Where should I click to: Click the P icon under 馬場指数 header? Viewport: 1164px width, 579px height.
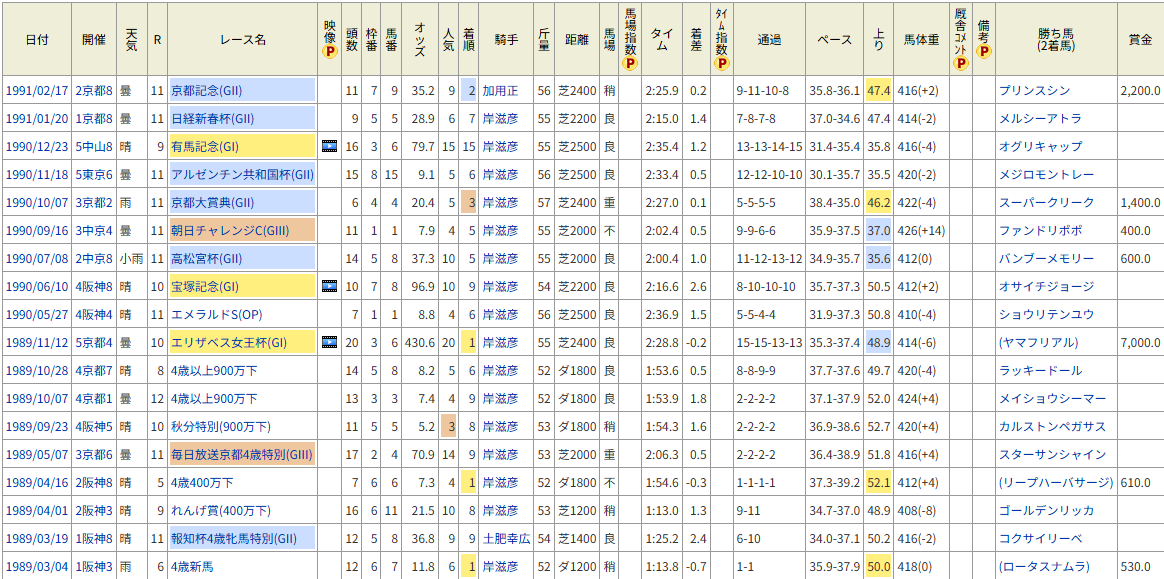tap(630, 63)
